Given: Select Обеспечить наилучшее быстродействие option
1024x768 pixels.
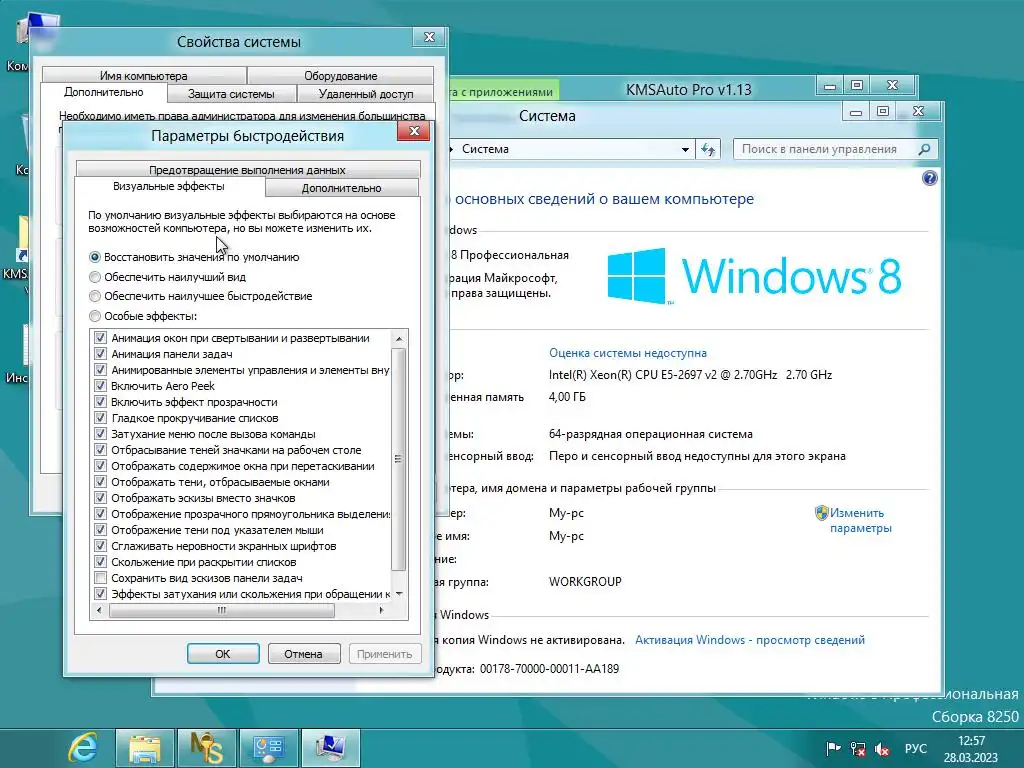Looking at the screenshot, I should click(x=200, y=296).
